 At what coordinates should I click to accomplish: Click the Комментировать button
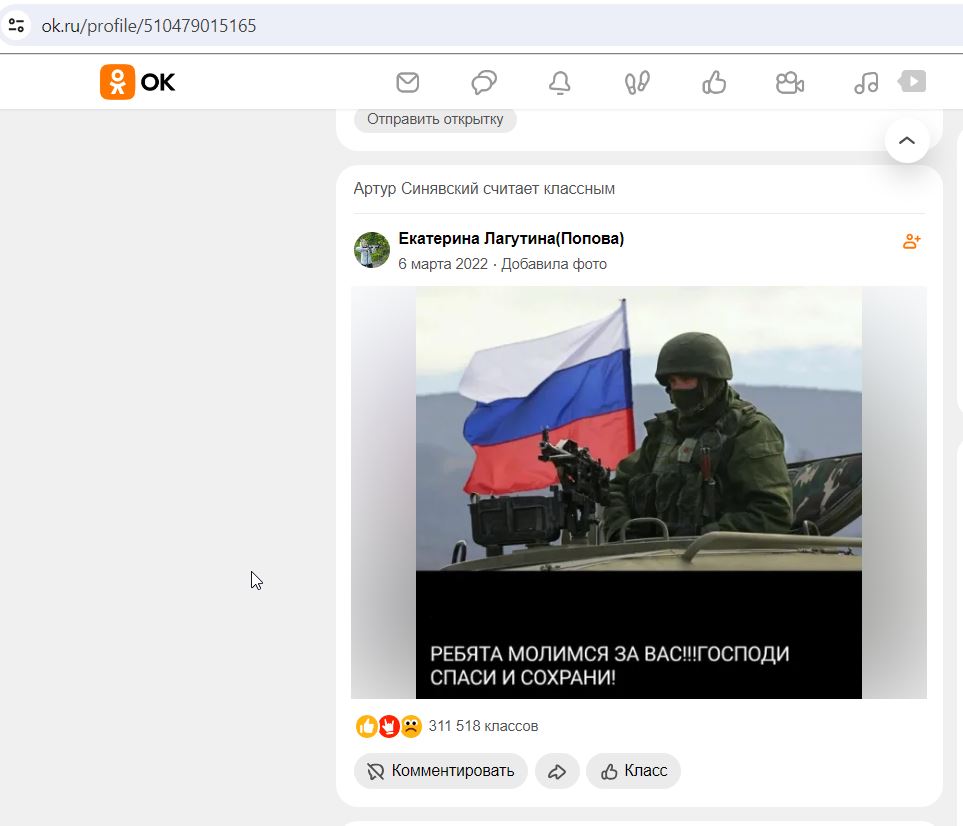click(x=440, y=771)
